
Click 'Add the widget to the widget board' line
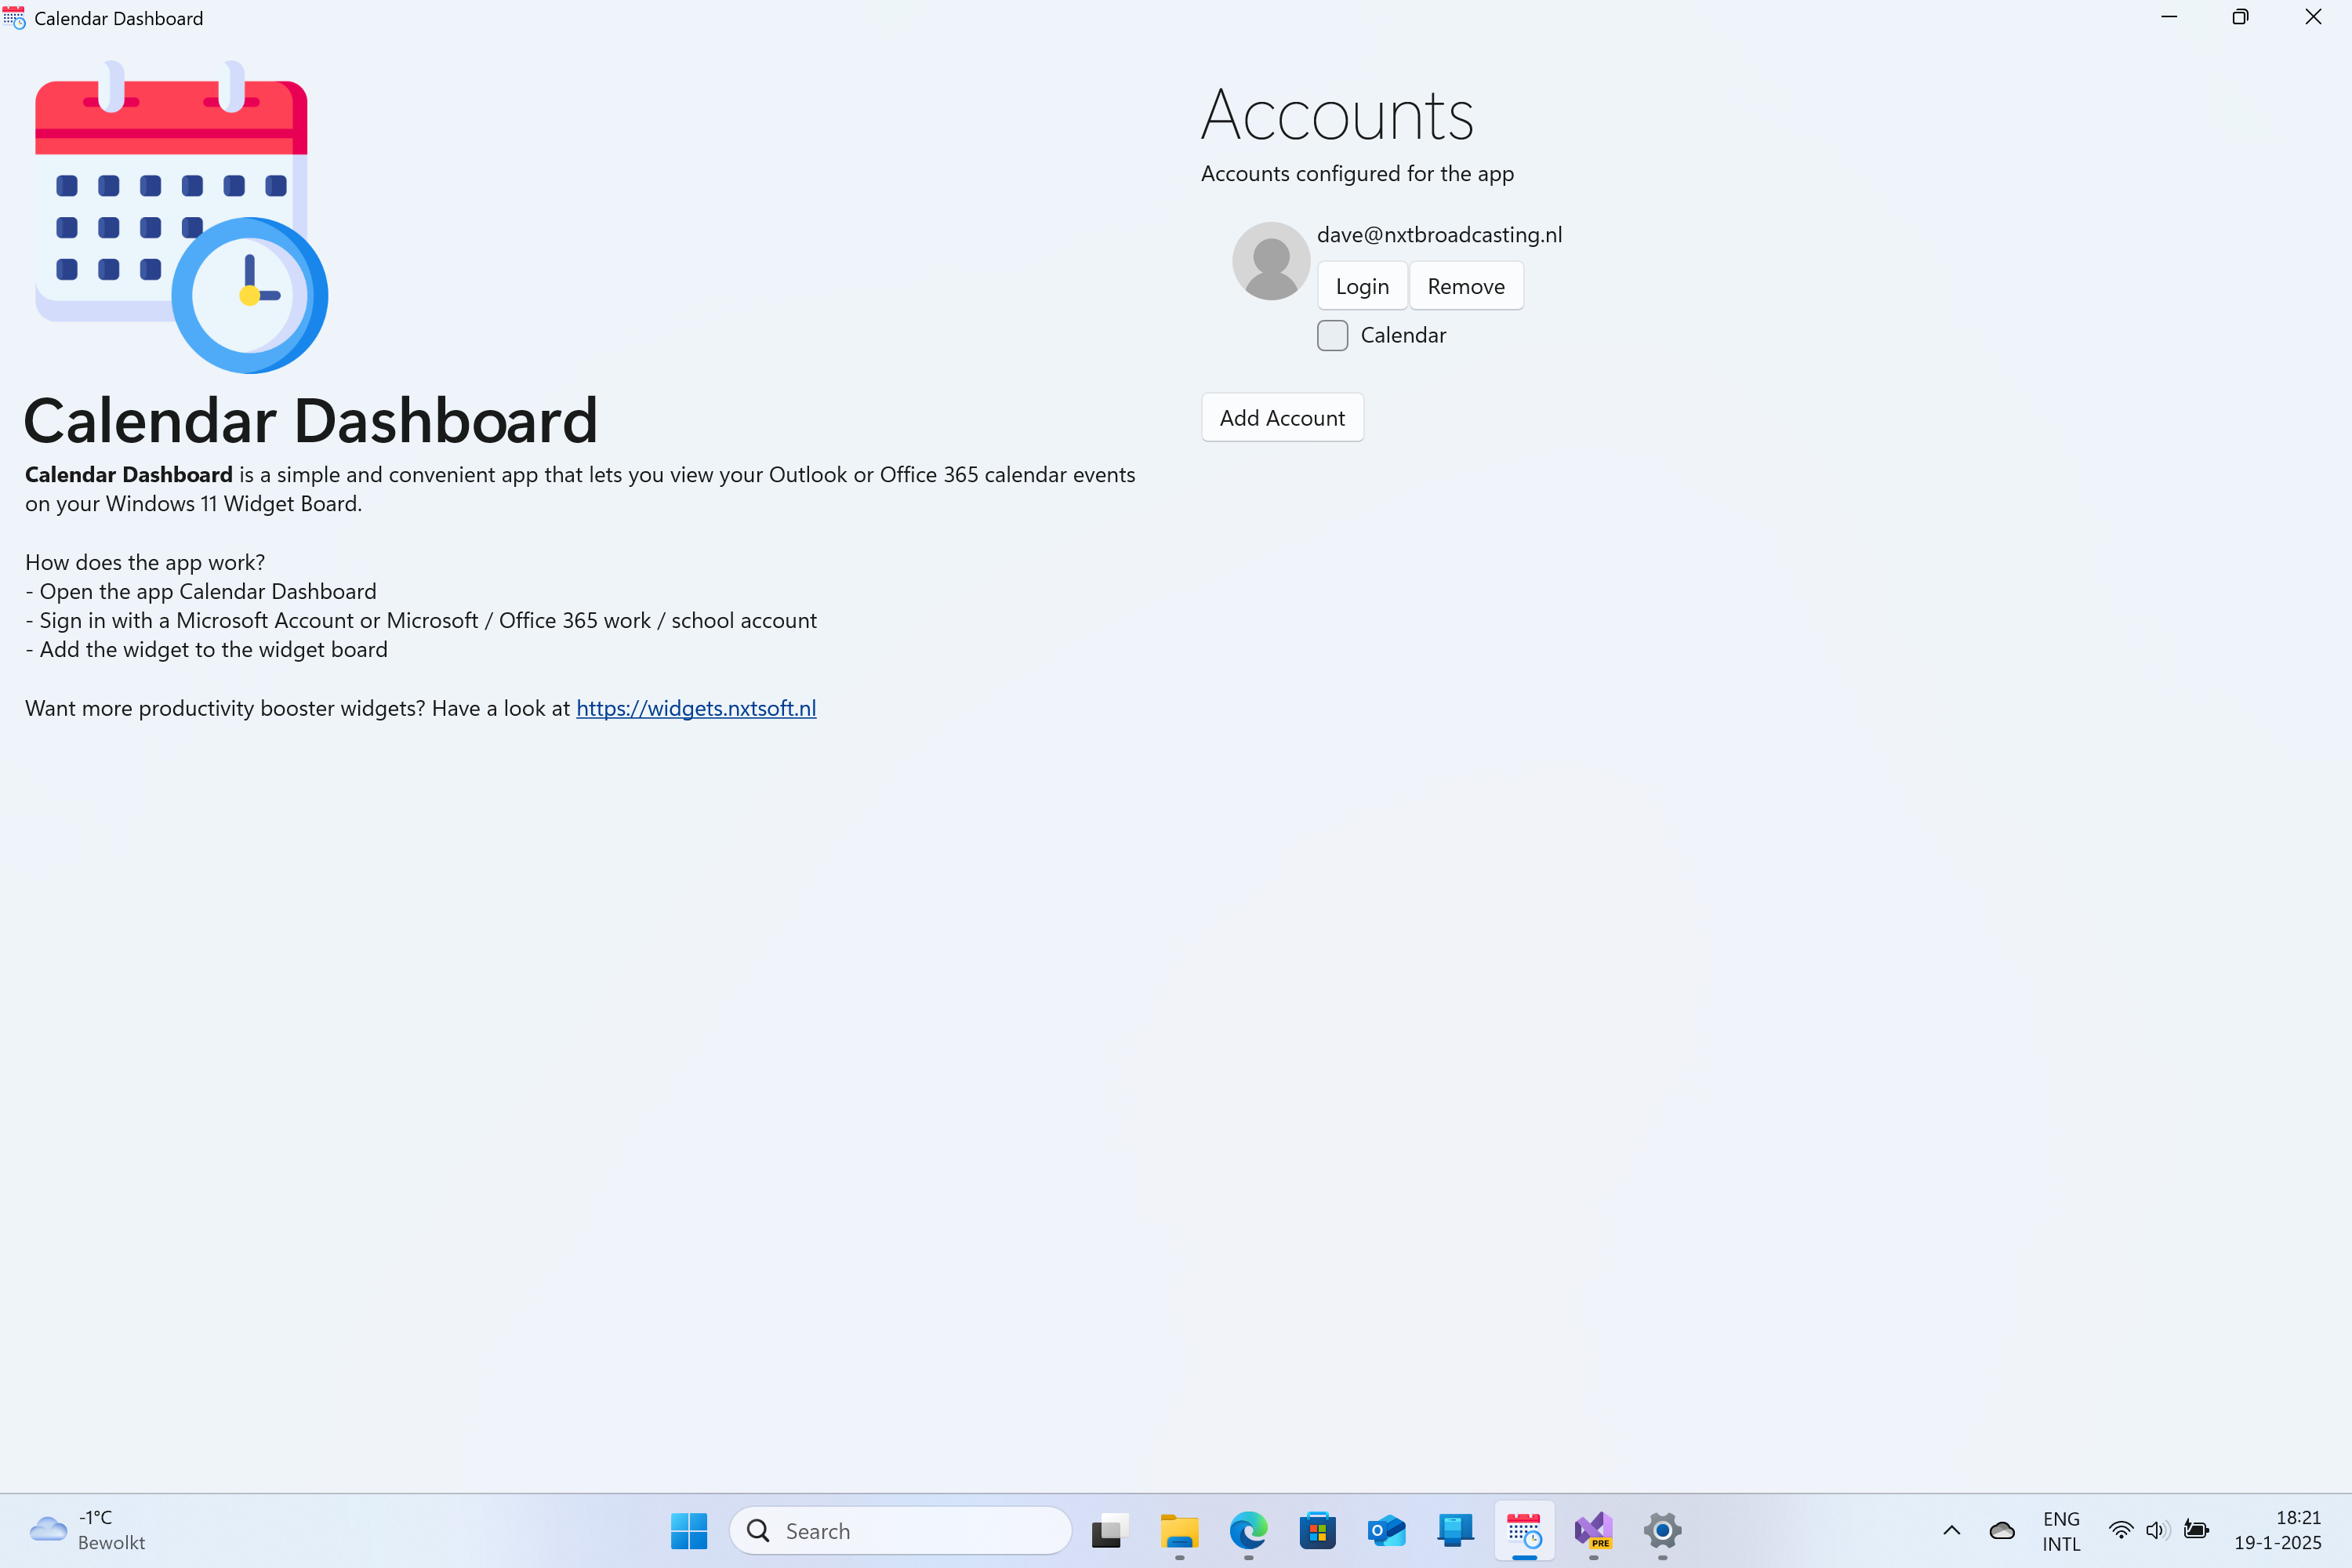(206, 650)
